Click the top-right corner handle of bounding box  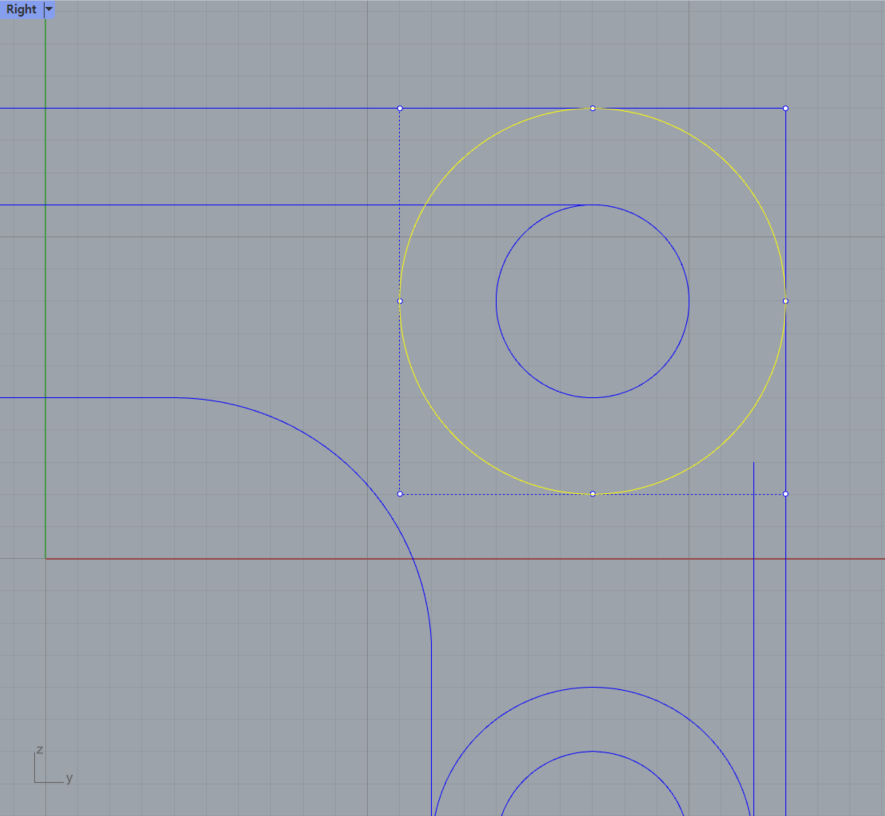(786, 108)
